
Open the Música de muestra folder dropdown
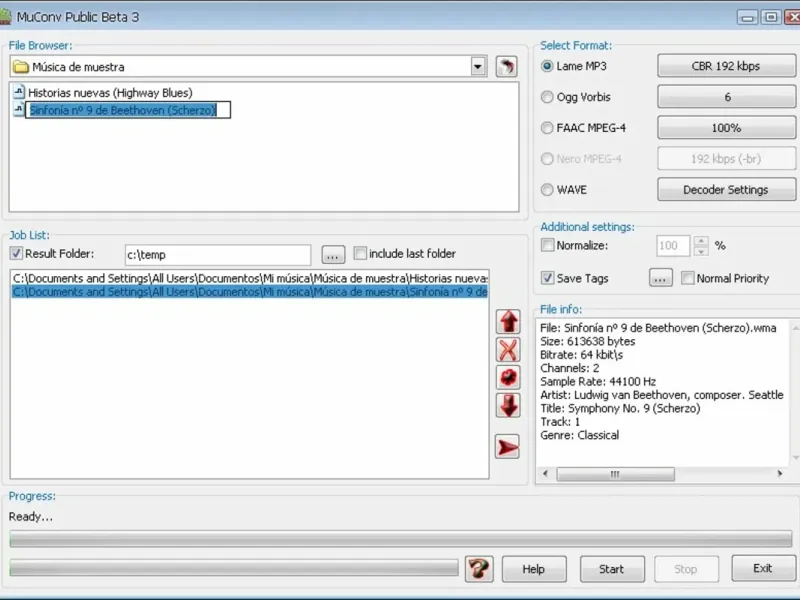pos(478,66)
